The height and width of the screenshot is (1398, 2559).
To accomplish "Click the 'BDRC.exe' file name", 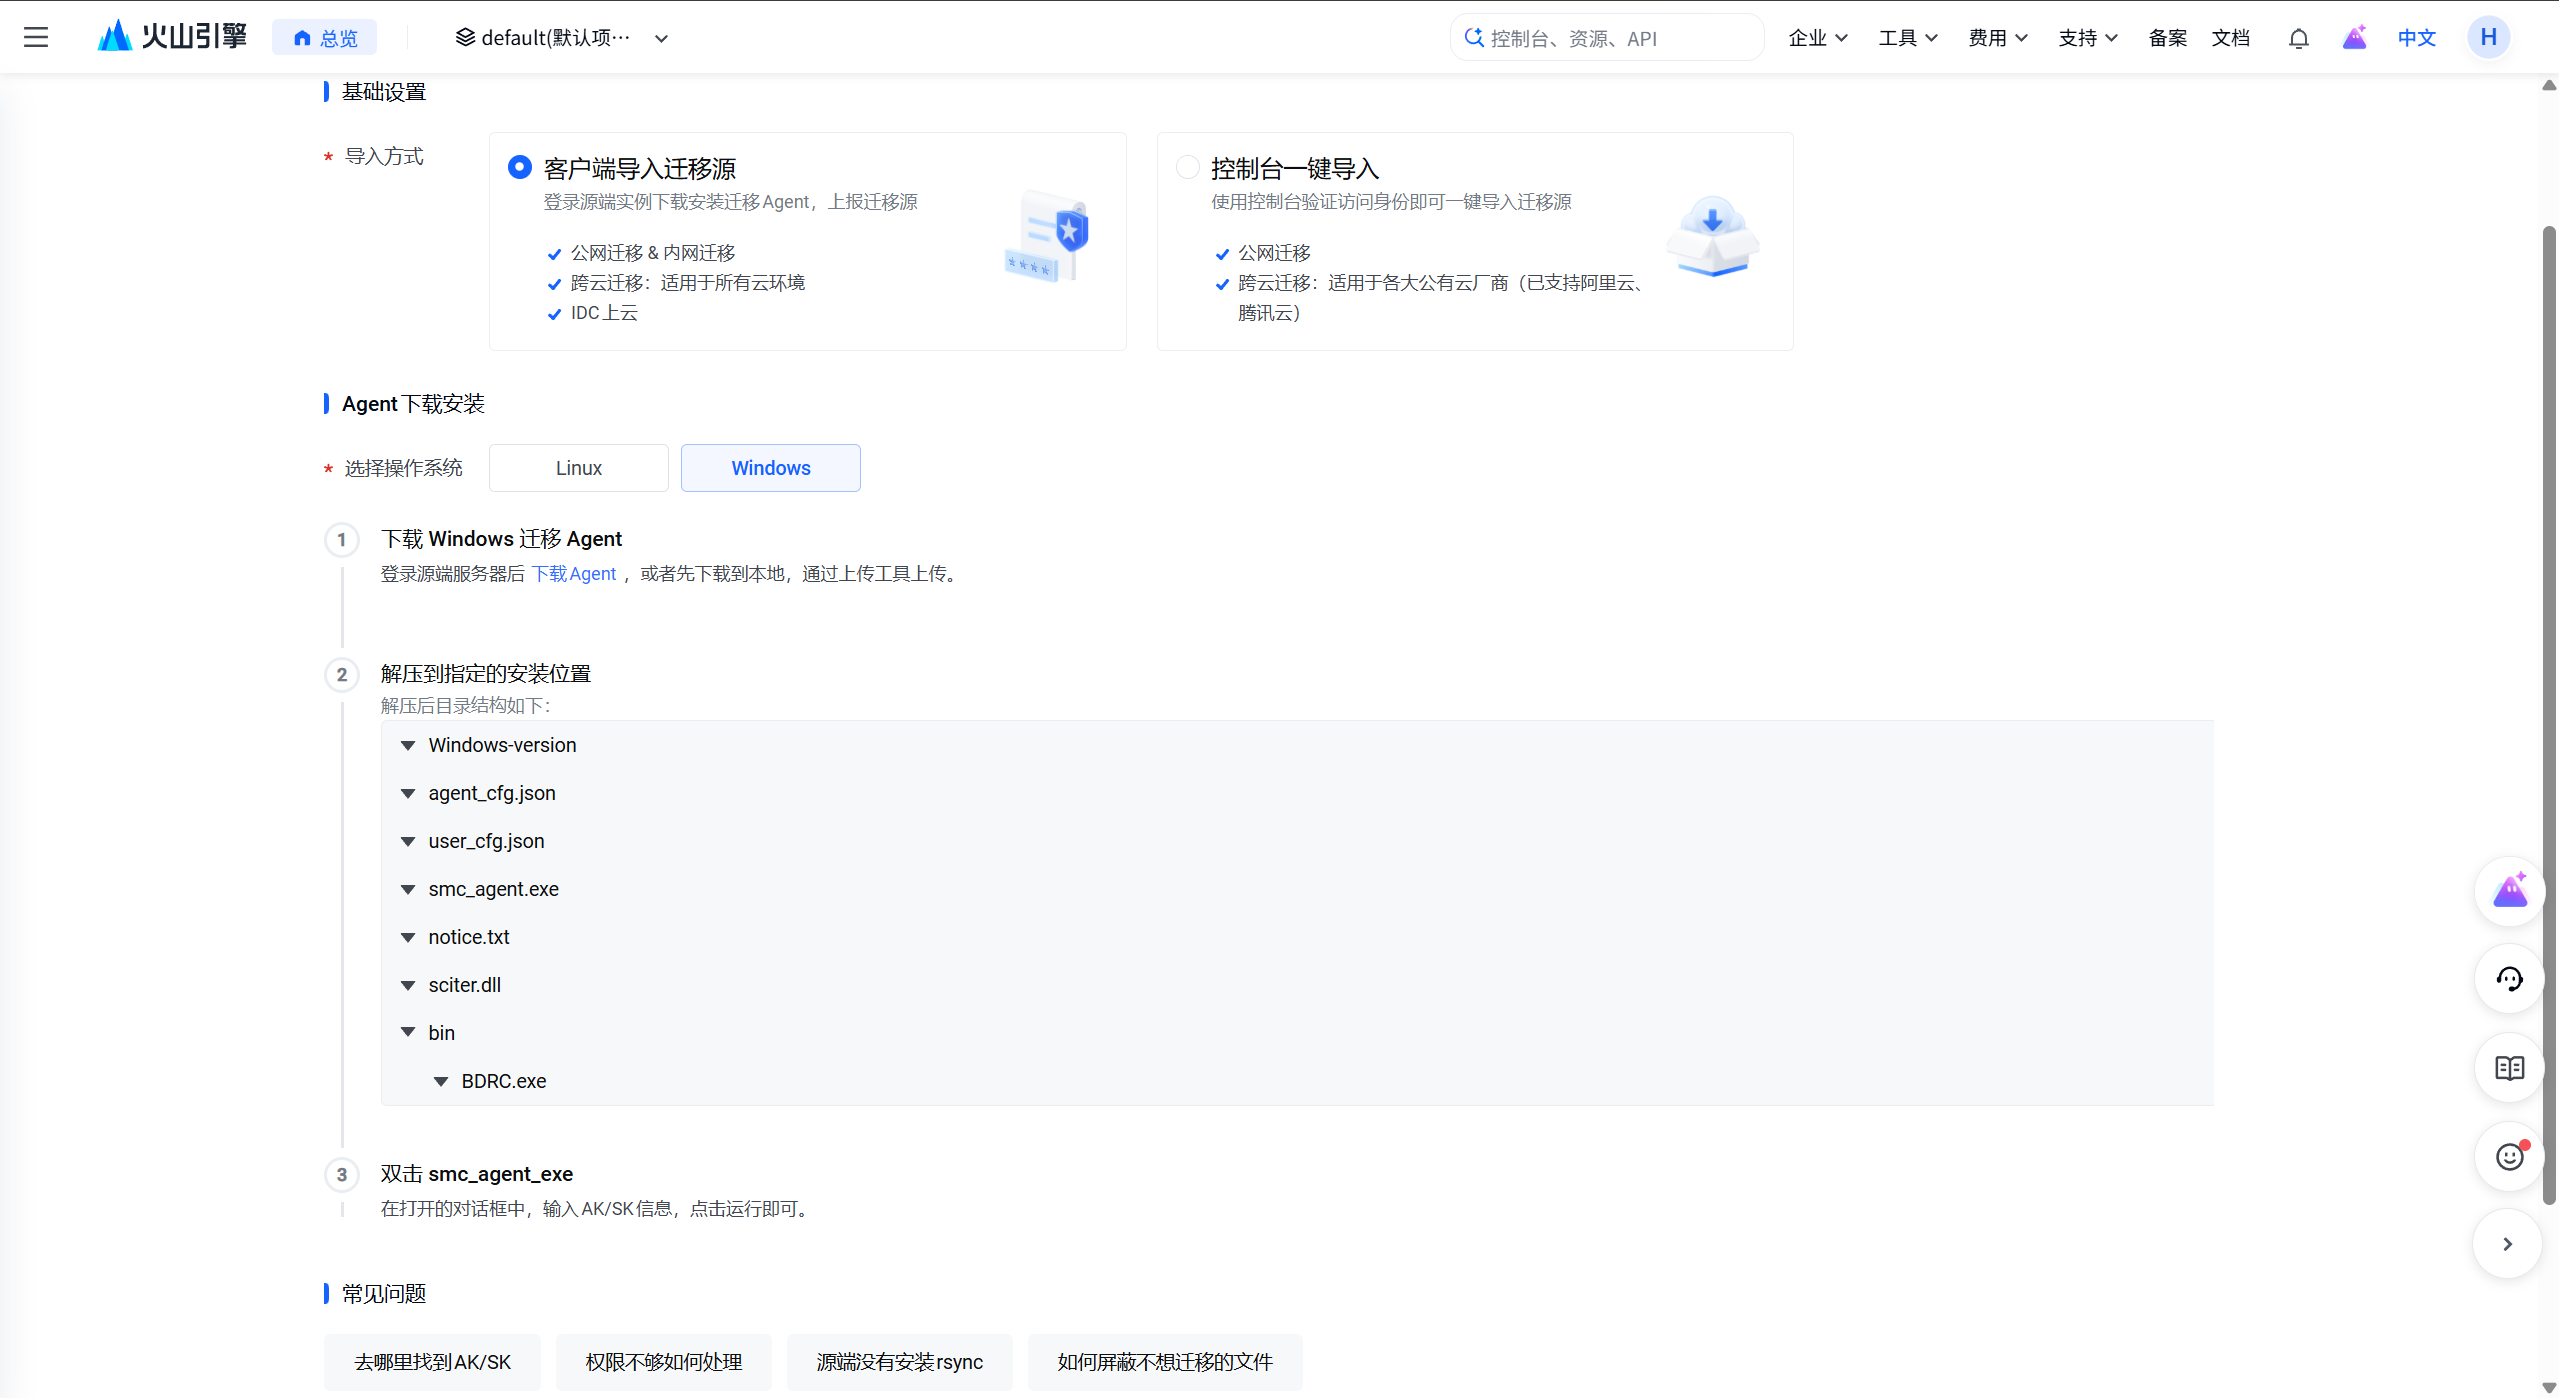I will 503,1082.
